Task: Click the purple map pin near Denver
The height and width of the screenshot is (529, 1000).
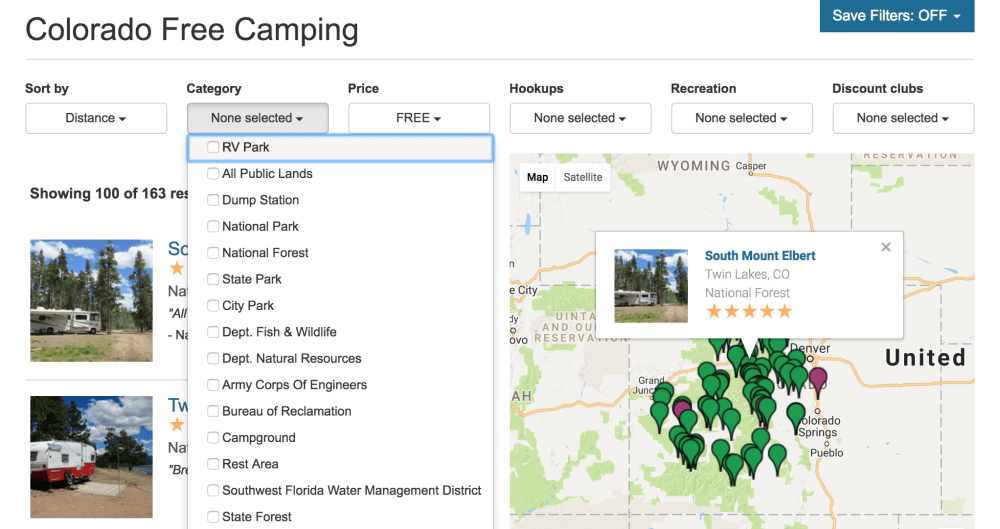Action: coord(818,379)
